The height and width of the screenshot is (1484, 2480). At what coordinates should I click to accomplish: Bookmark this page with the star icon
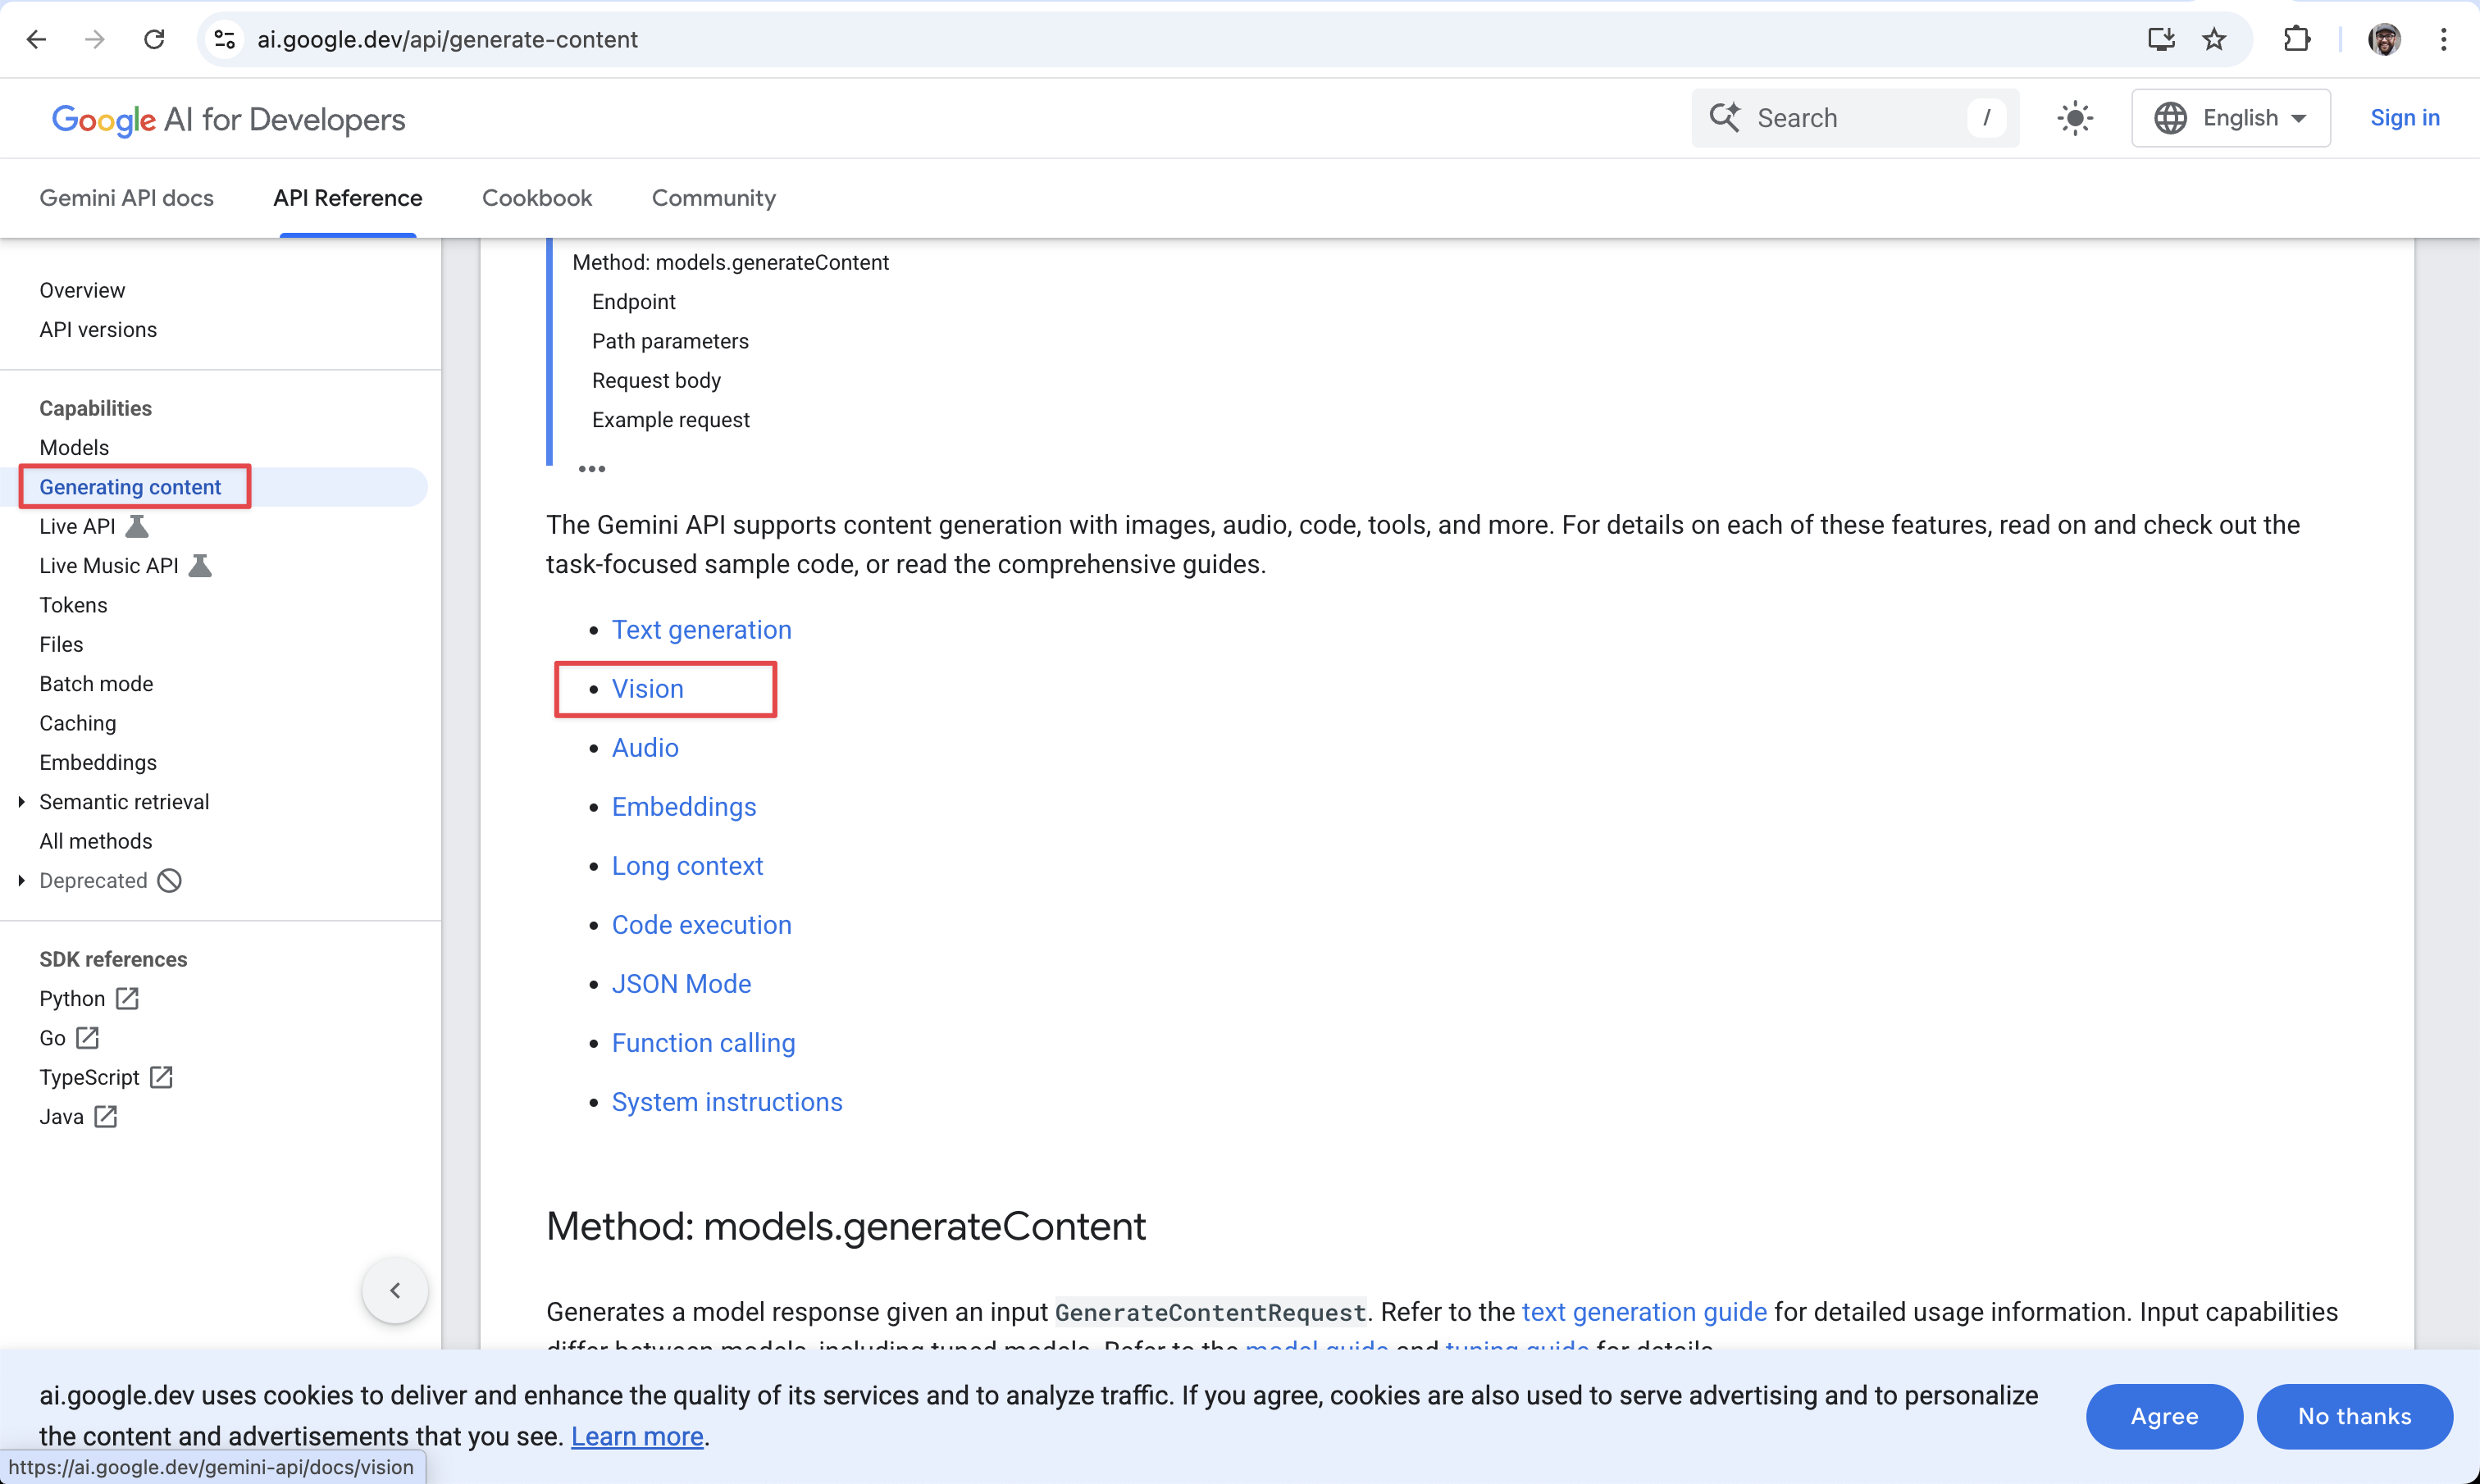tap(2214, 39)
